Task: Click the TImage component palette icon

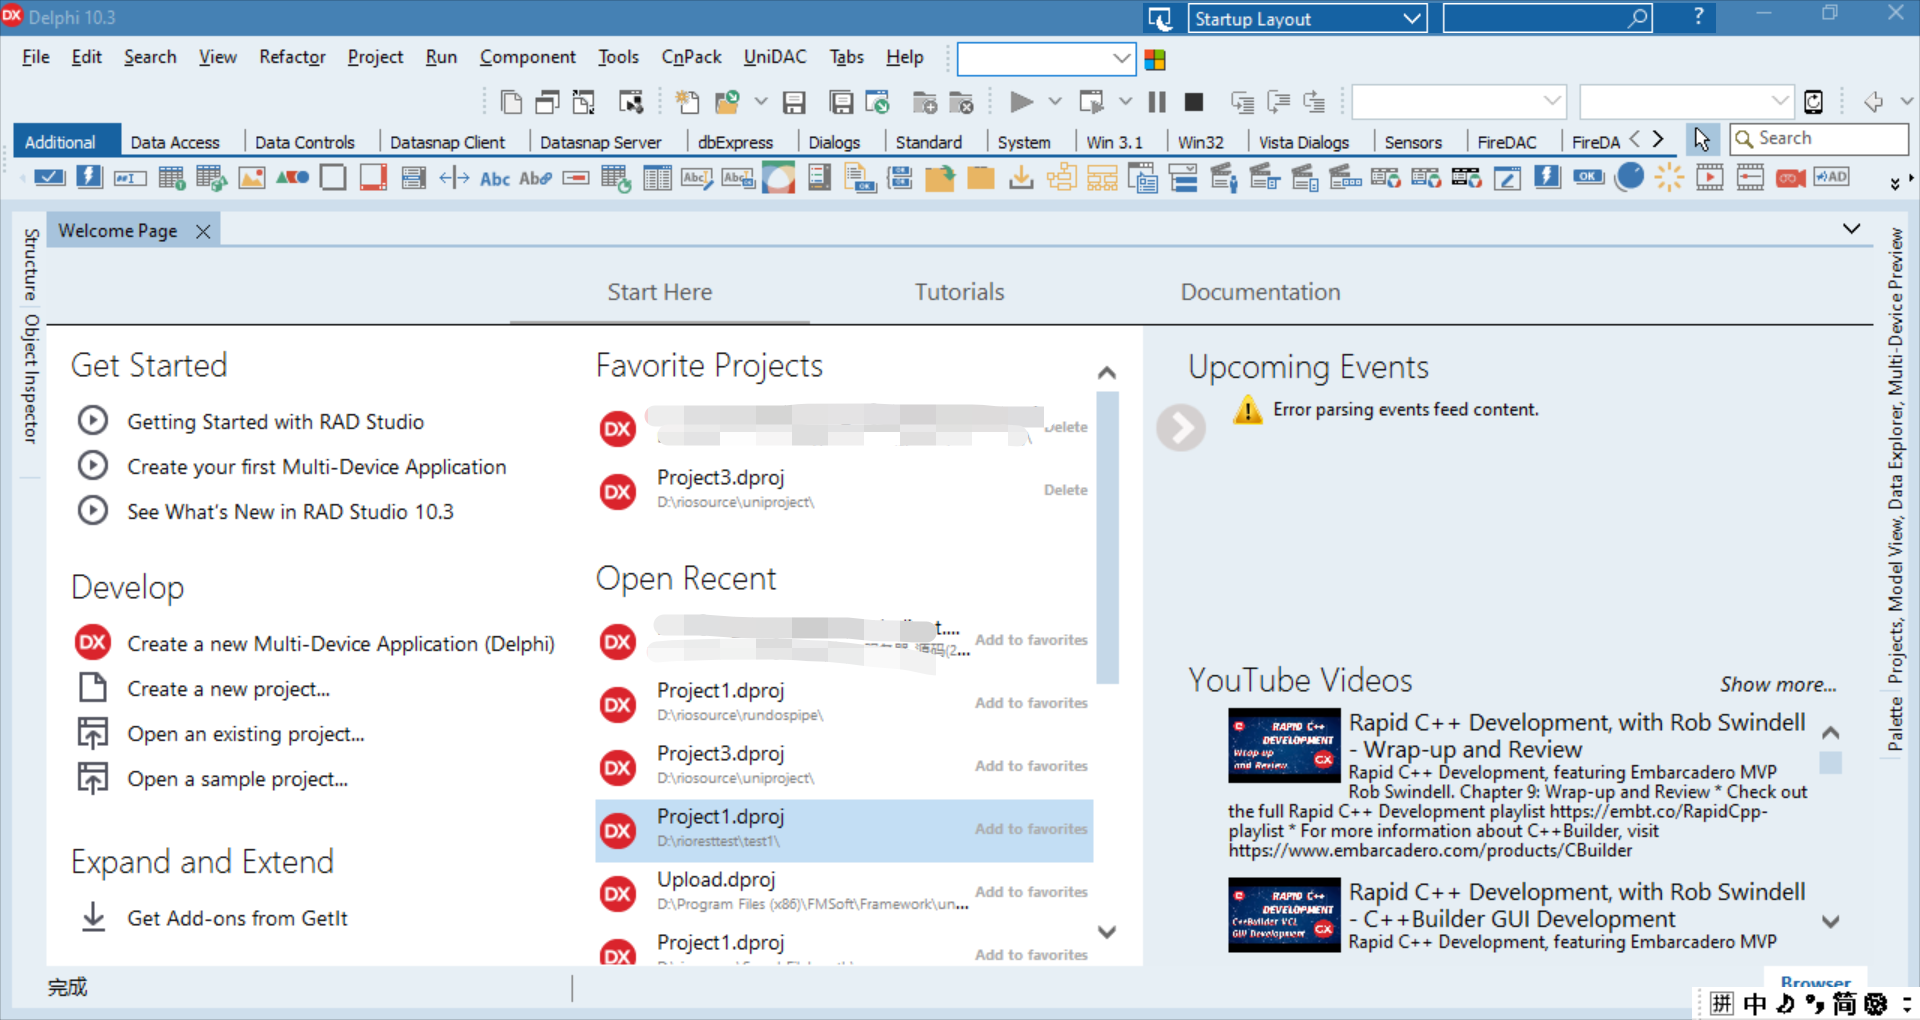Action: 252,178
